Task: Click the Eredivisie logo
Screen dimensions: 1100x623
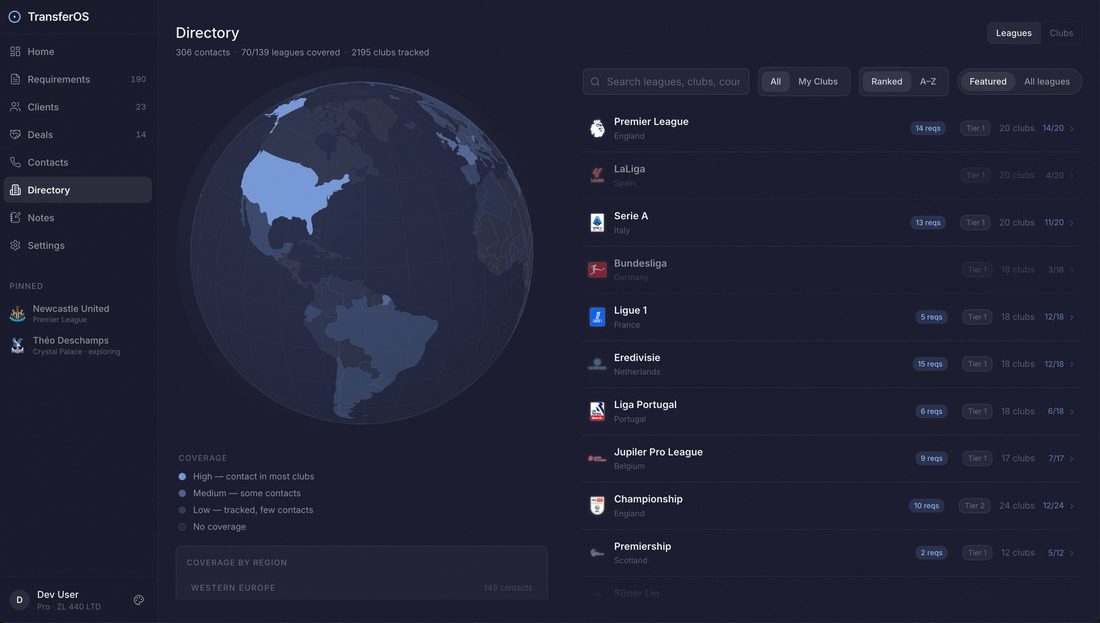Action: pos(597,364)
